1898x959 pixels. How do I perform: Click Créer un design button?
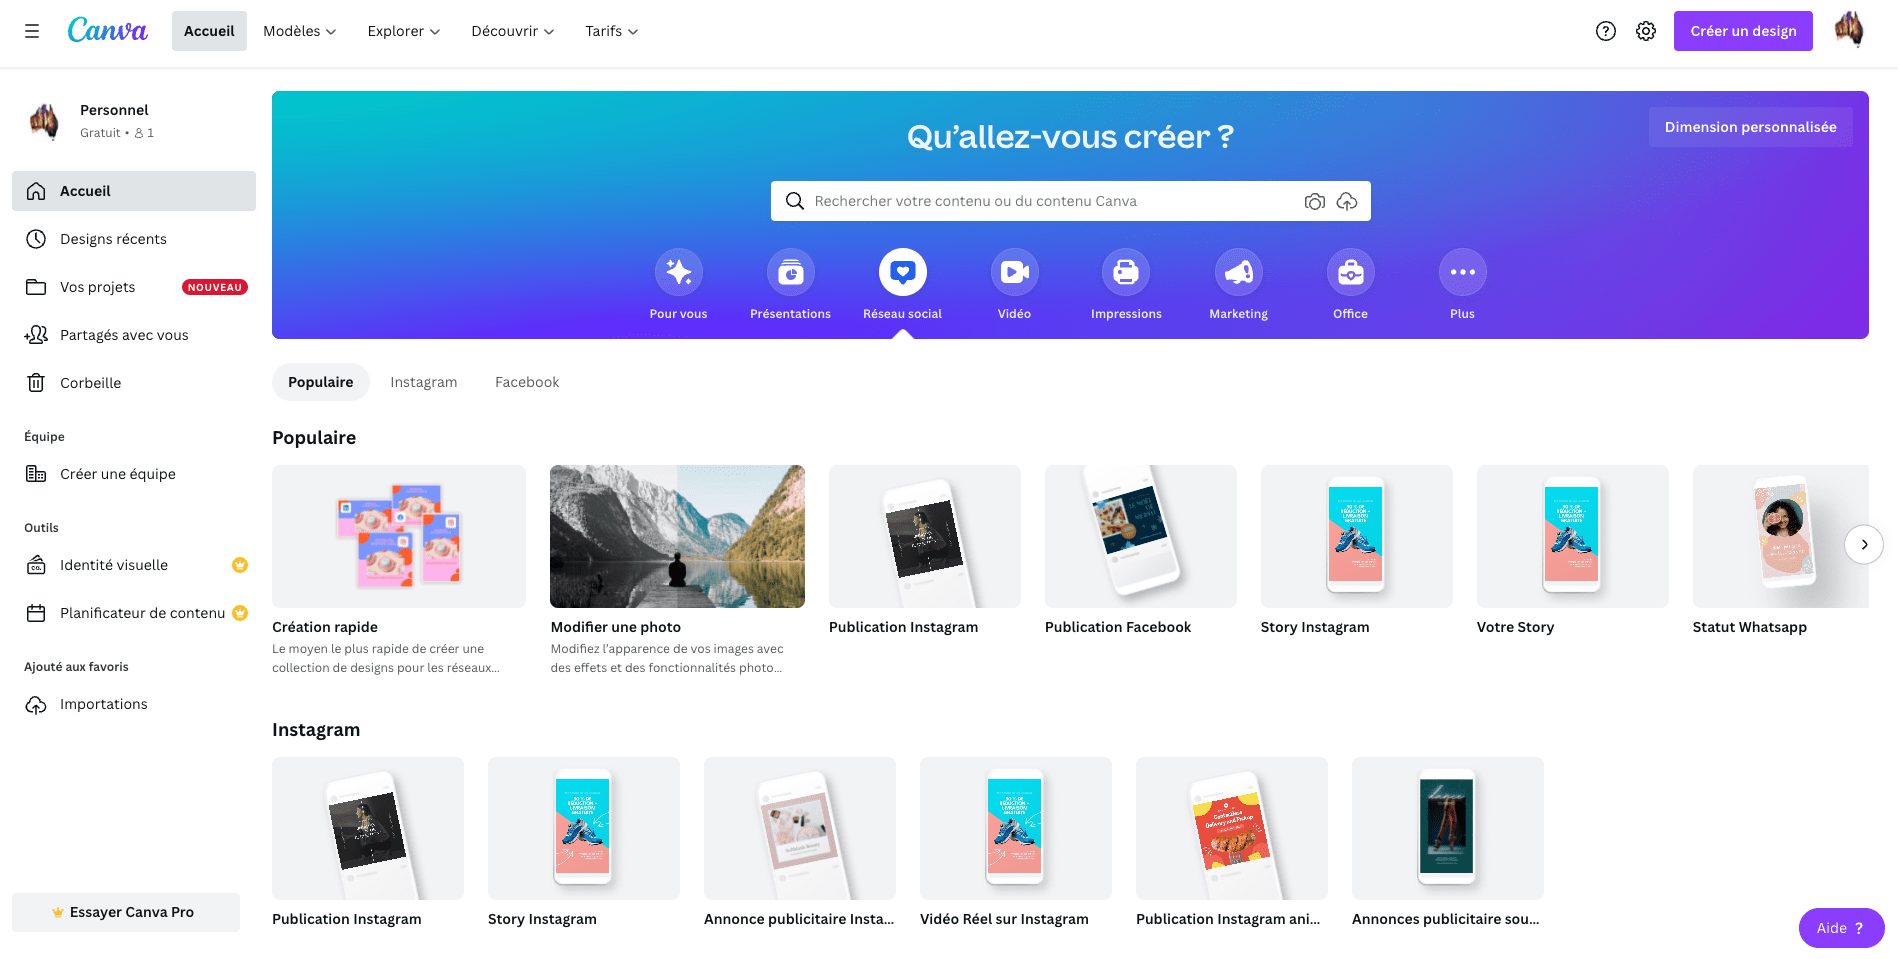click(1743, 31)
